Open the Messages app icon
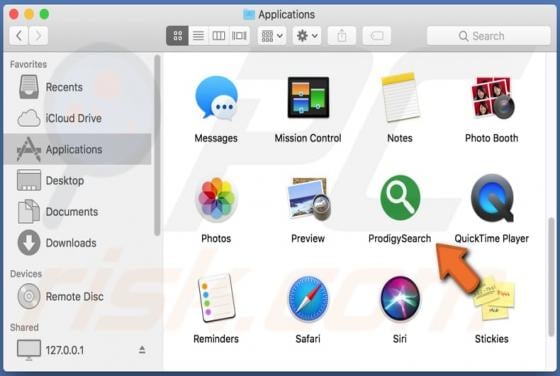This screenshot has width=560, height=376. pos(216,98)
